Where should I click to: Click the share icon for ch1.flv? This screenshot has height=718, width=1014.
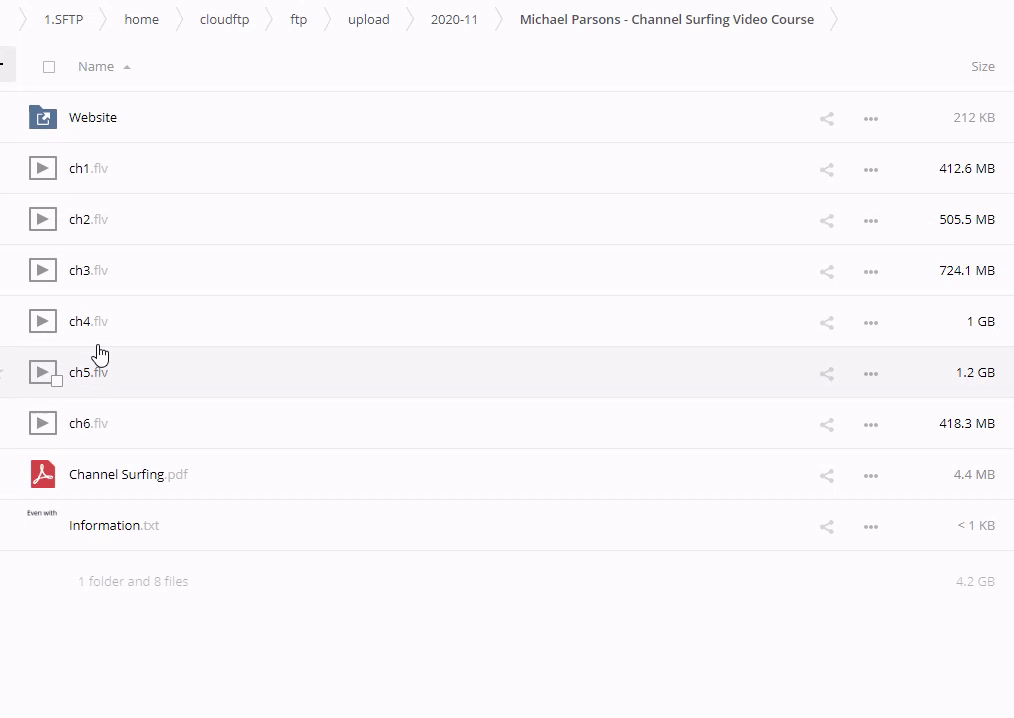pyautogui.click(x=827, y=170)
